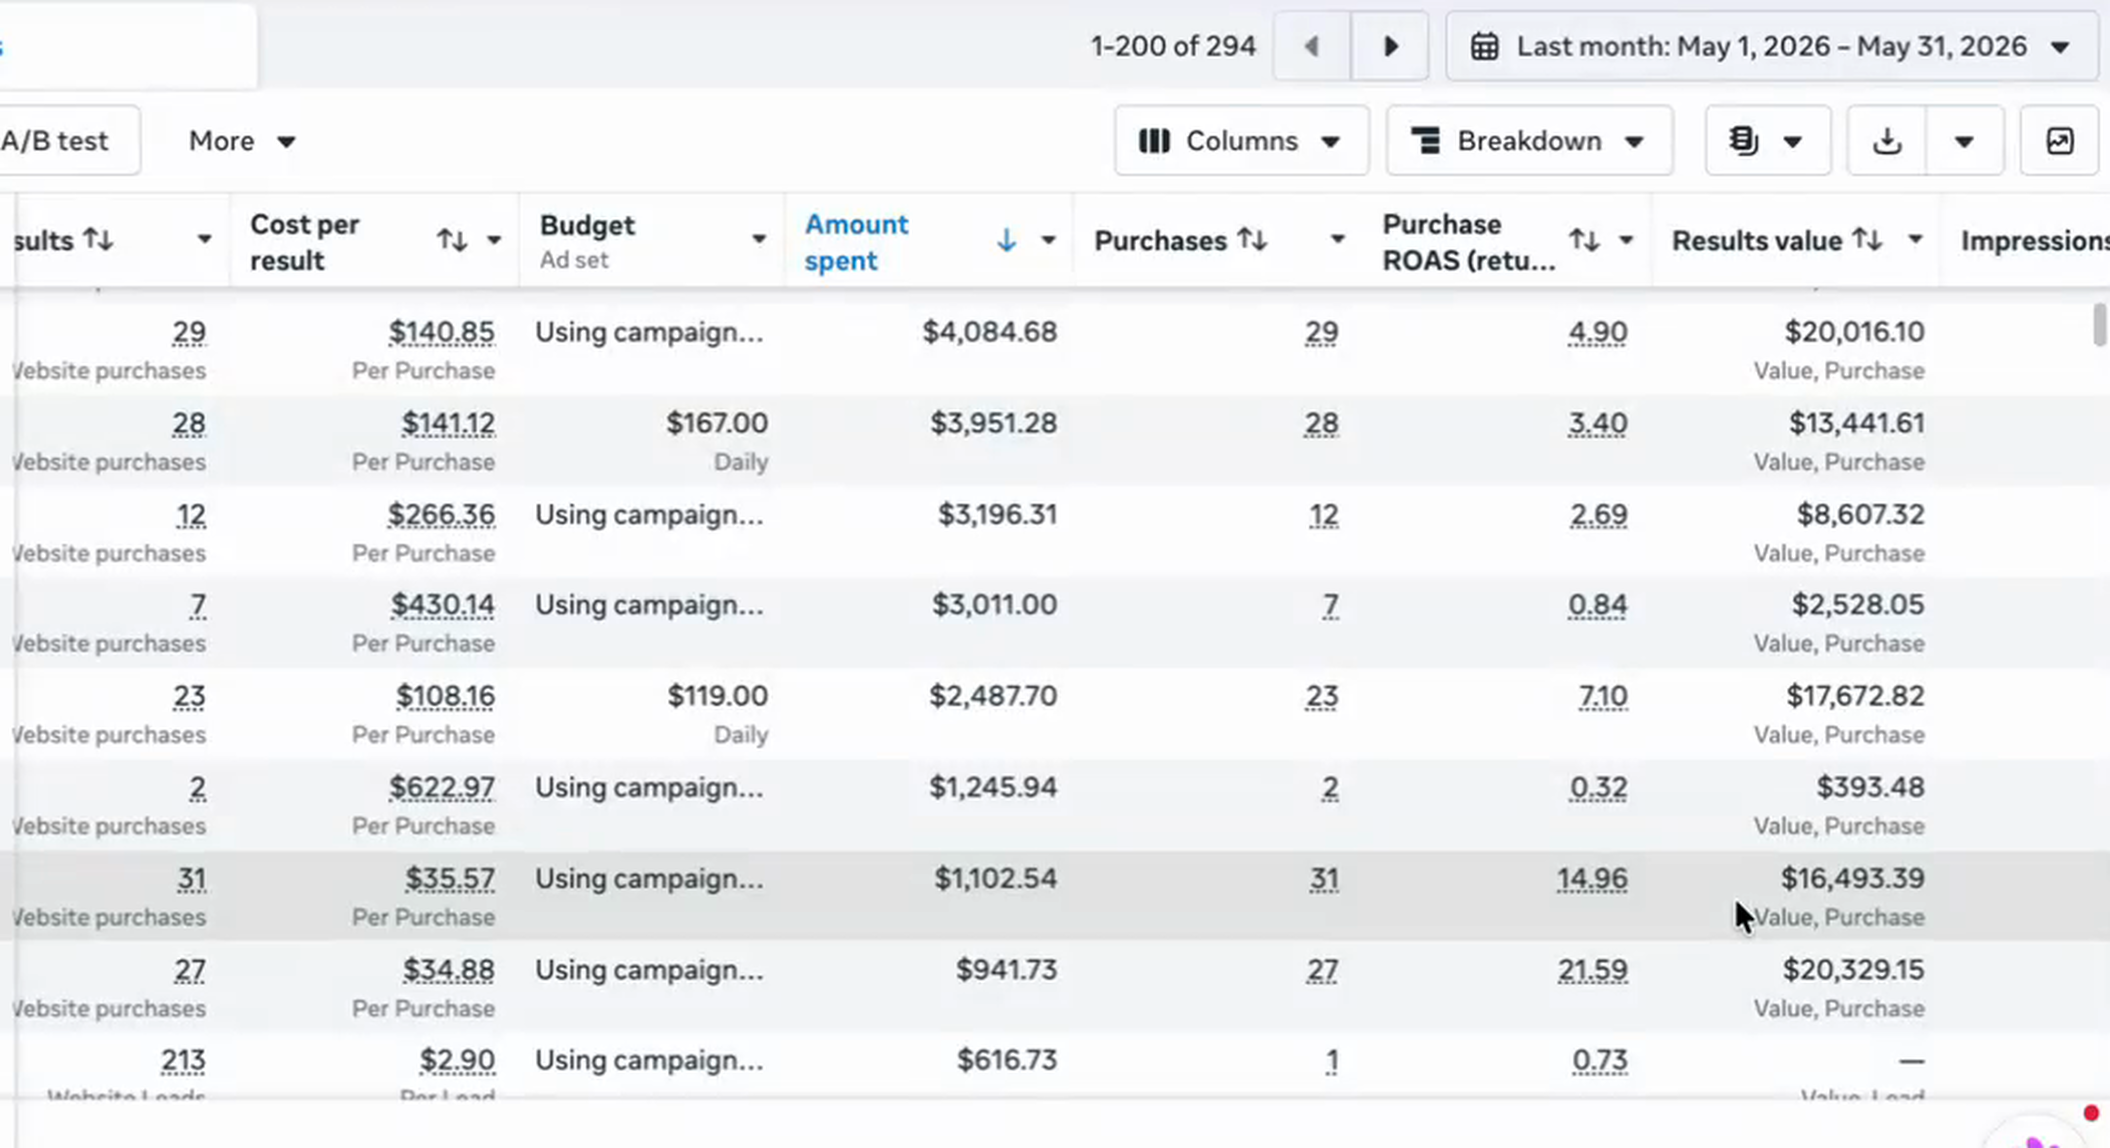Open Cost per result column menu
2110x1148 pixels.
(494, 240)
